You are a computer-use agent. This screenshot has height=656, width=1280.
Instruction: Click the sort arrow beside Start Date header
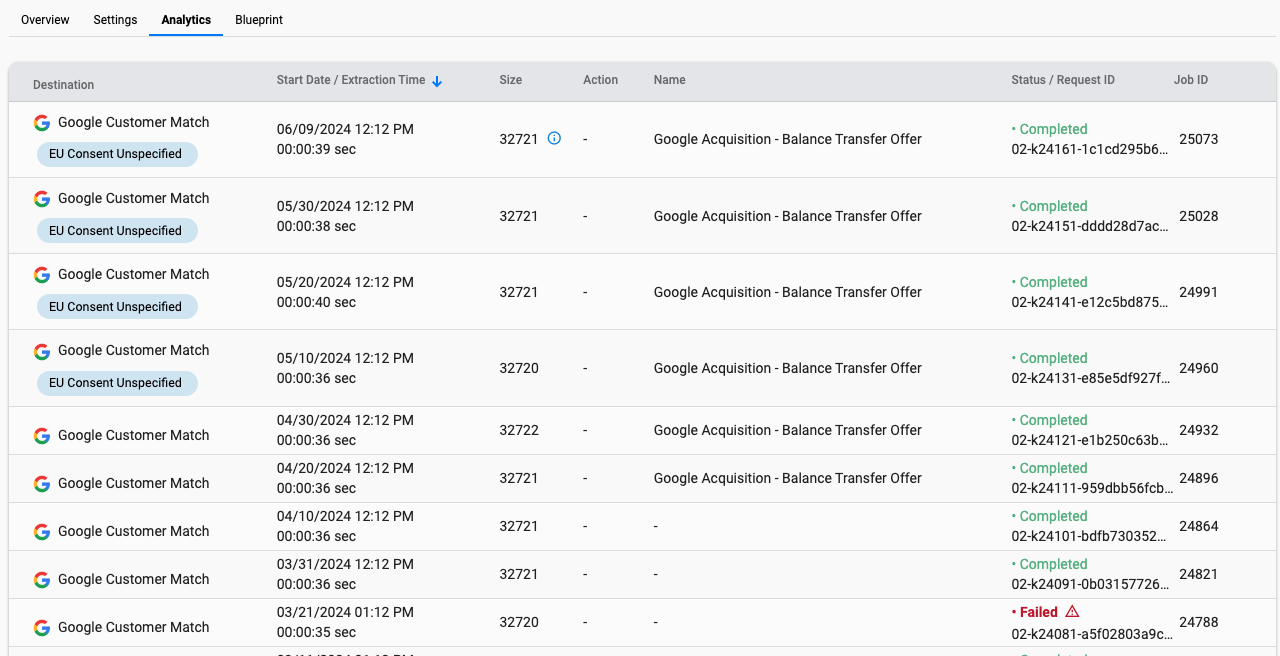[x=437, y=81]
